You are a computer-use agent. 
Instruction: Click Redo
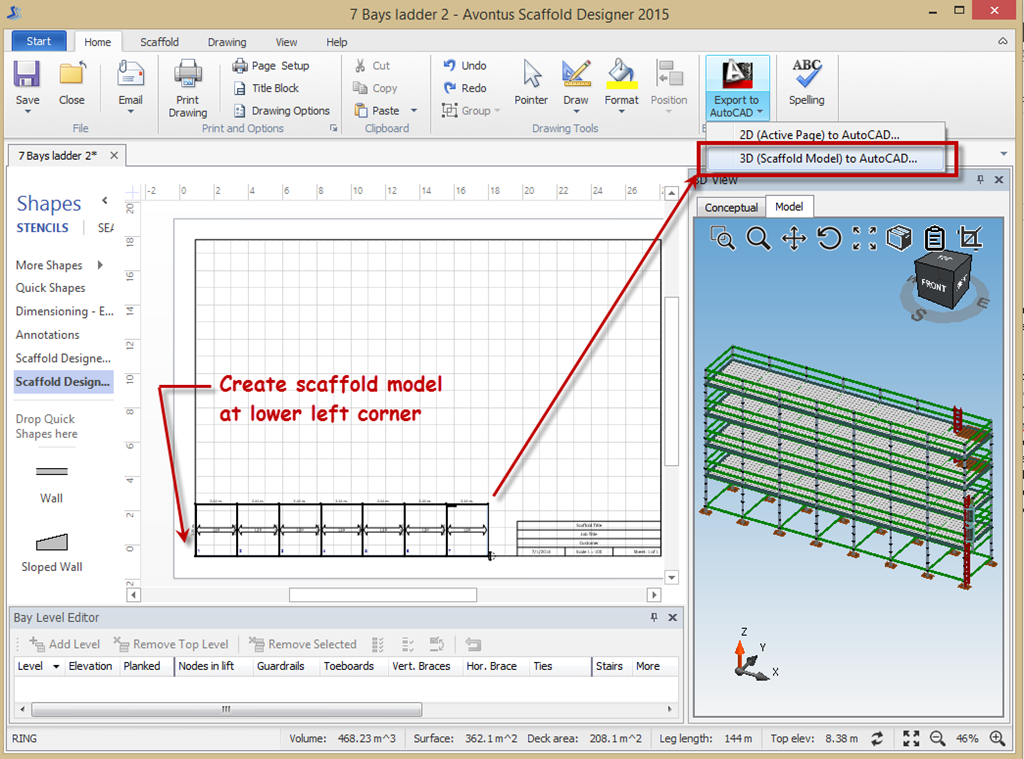click(x=464, y=88)
